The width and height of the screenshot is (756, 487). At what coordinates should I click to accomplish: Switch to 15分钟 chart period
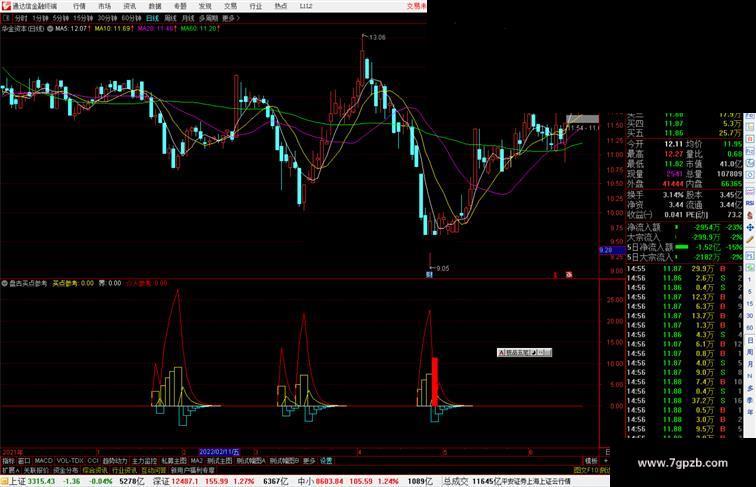coord(83,18)
